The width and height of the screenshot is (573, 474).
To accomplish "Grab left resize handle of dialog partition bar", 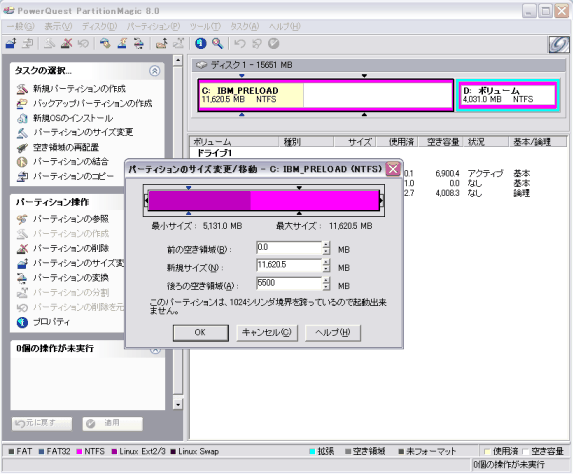I will pos(146,200).
